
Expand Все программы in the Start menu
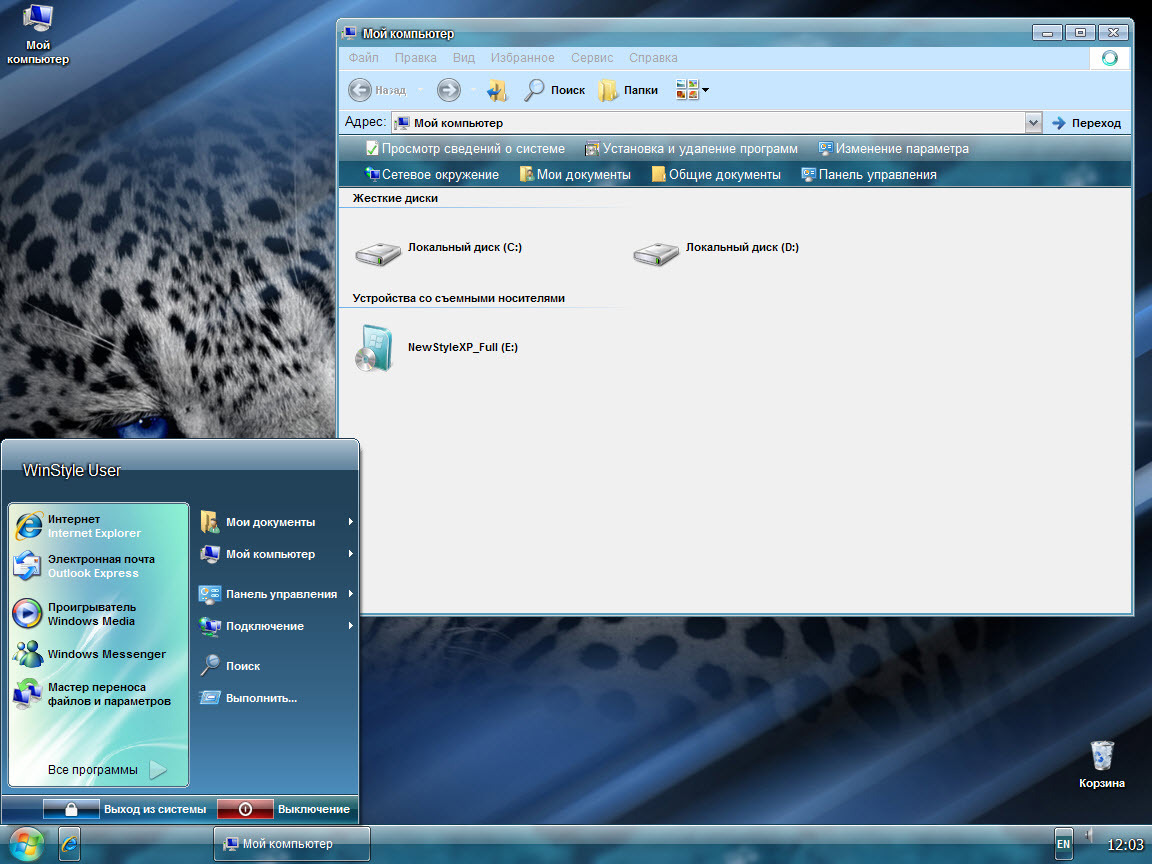click(x=107, y=769)
